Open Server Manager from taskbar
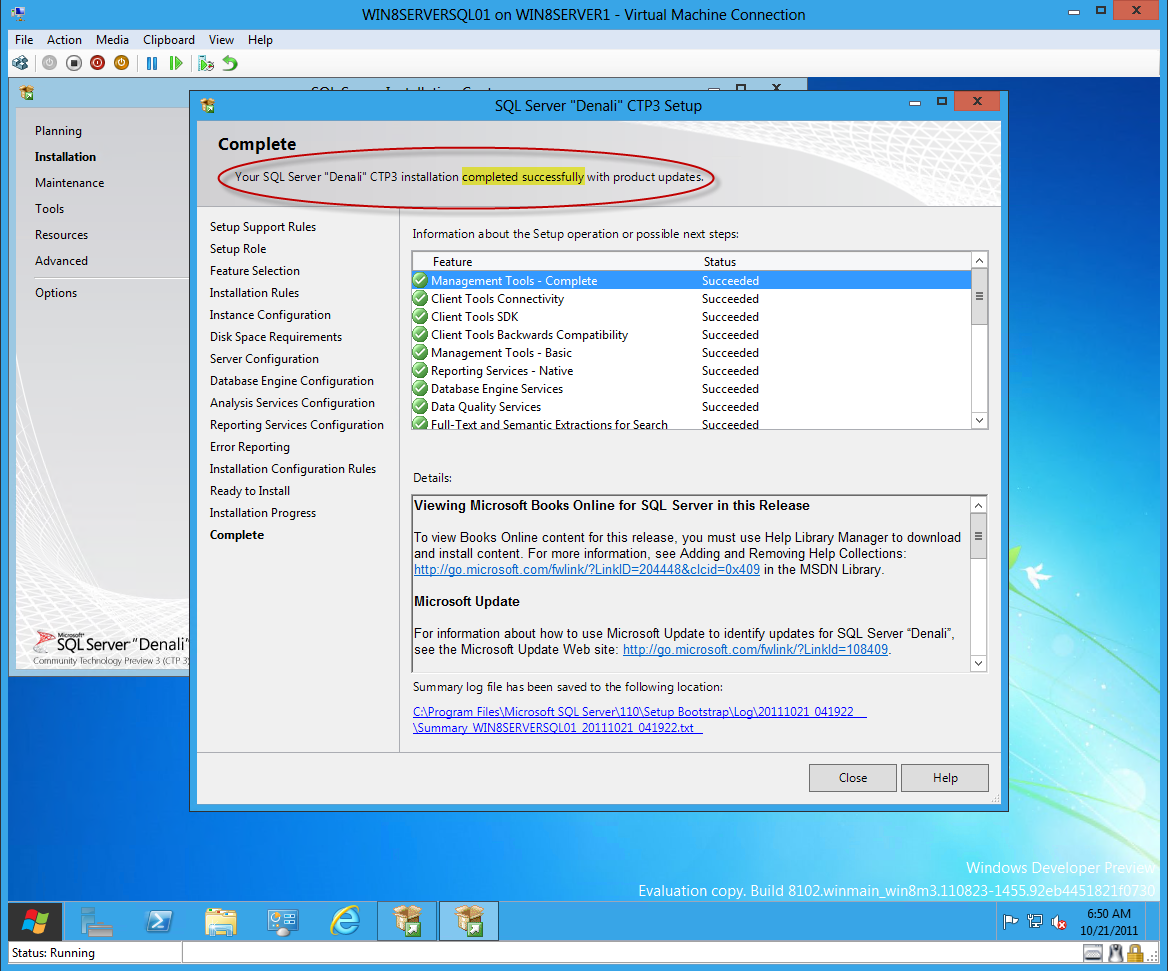The image size is (1168, 971). 97,921
